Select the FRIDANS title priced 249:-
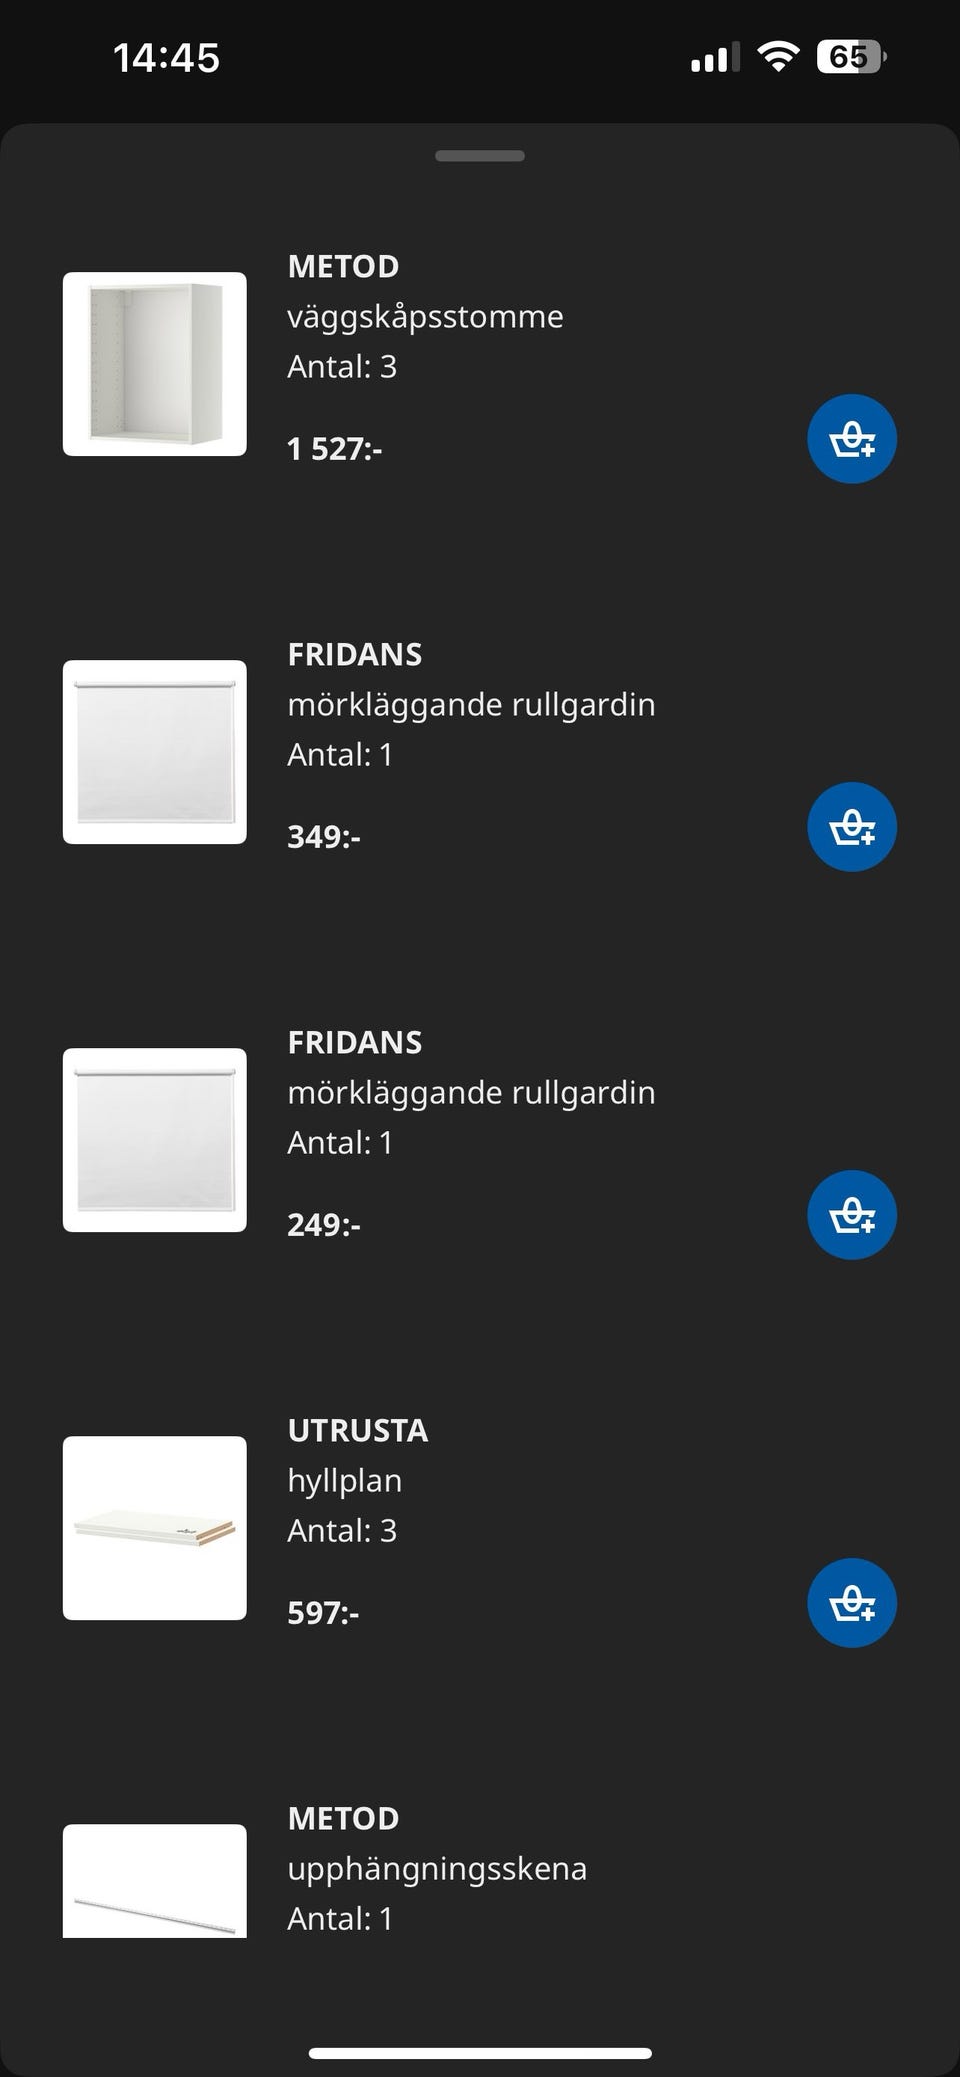The height and width of the screenshot is (2077, 960). [355, 1042]
